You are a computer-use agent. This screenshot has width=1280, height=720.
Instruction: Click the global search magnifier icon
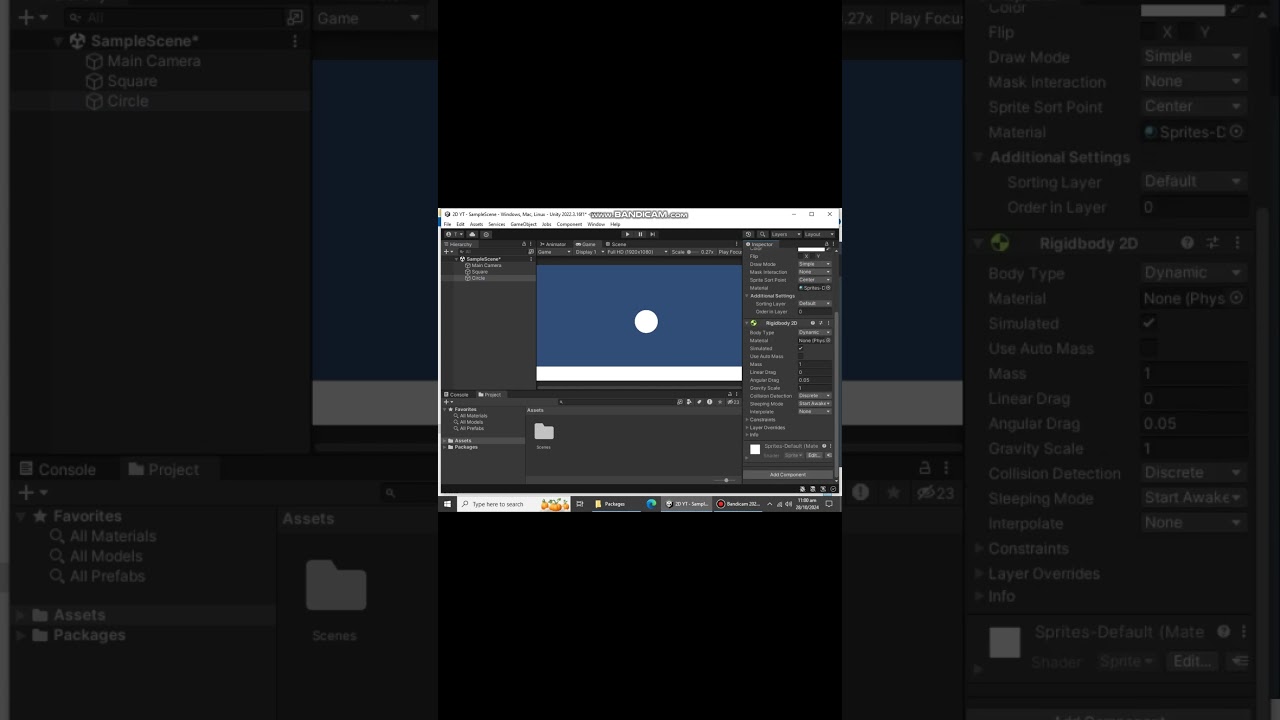coord(762,234)
